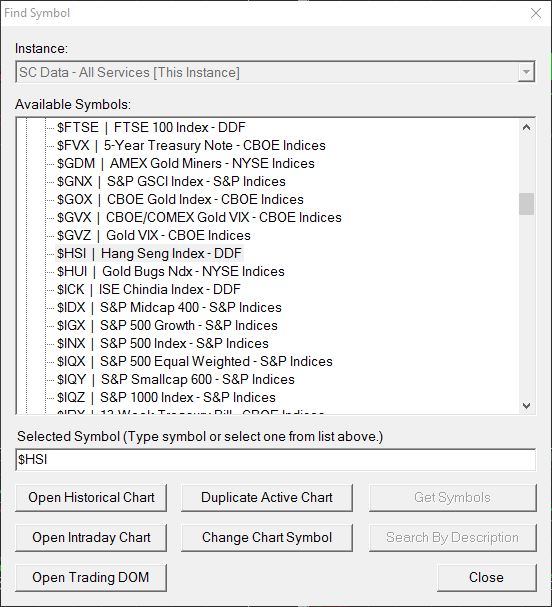Click the Close button
This screenshot has width=552, height=607.
tap(487, 577)
